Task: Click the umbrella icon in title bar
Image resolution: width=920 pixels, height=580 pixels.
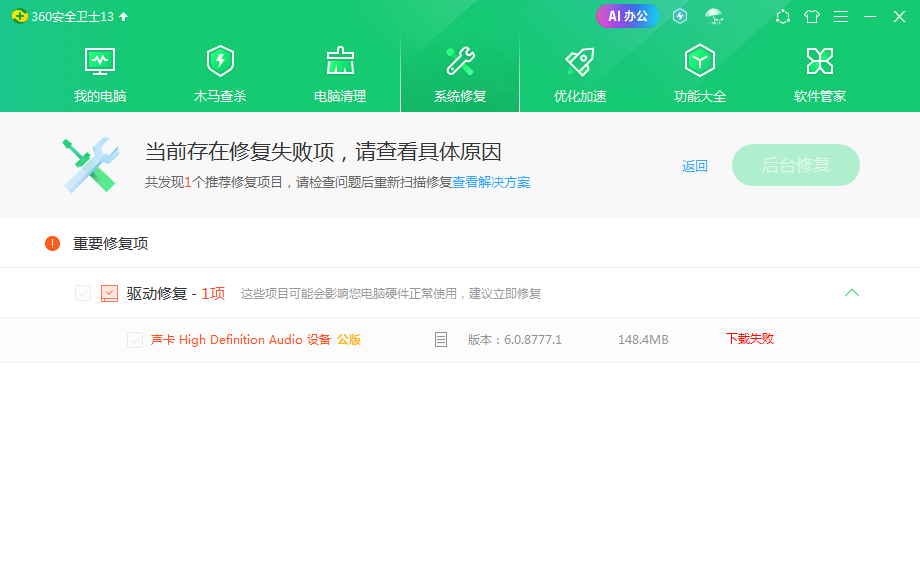Action: (713, 16)
